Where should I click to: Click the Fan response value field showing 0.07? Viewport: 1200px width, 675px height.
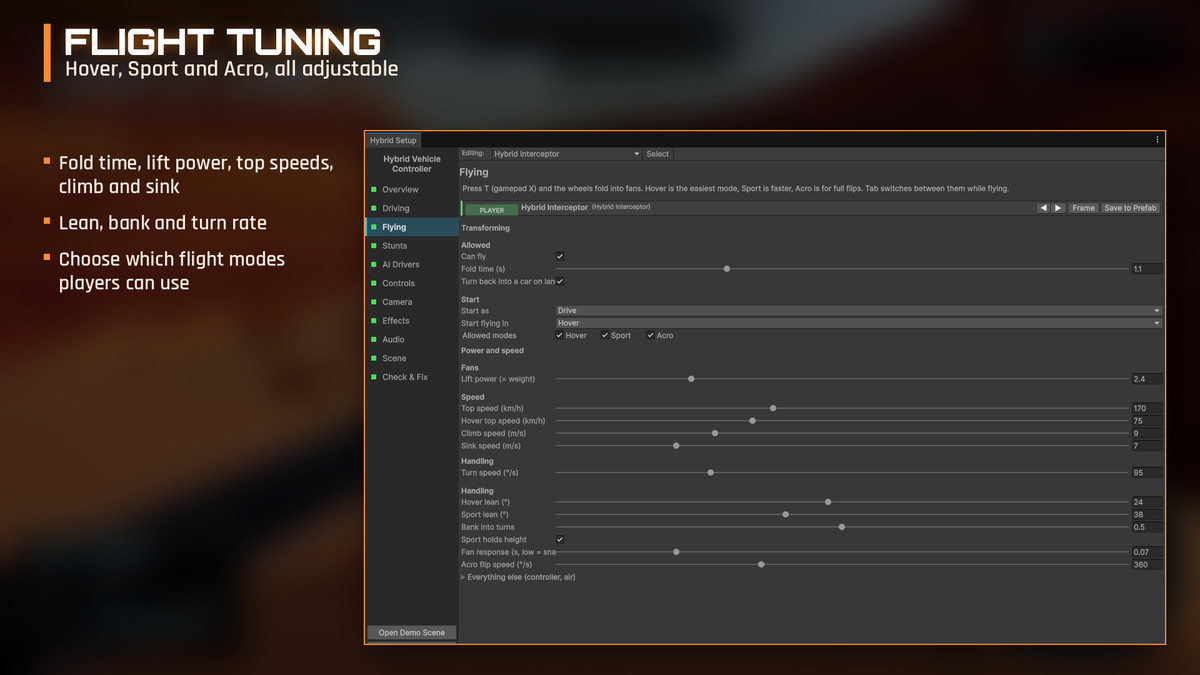[x=1146, y=552]
